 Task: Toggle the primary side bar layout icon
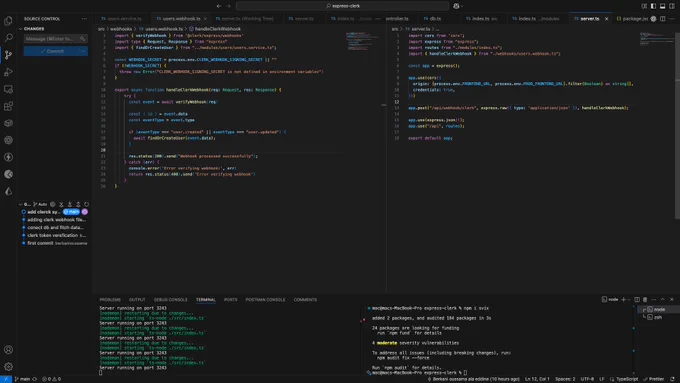pyautogui.click(x=653, y=6)
